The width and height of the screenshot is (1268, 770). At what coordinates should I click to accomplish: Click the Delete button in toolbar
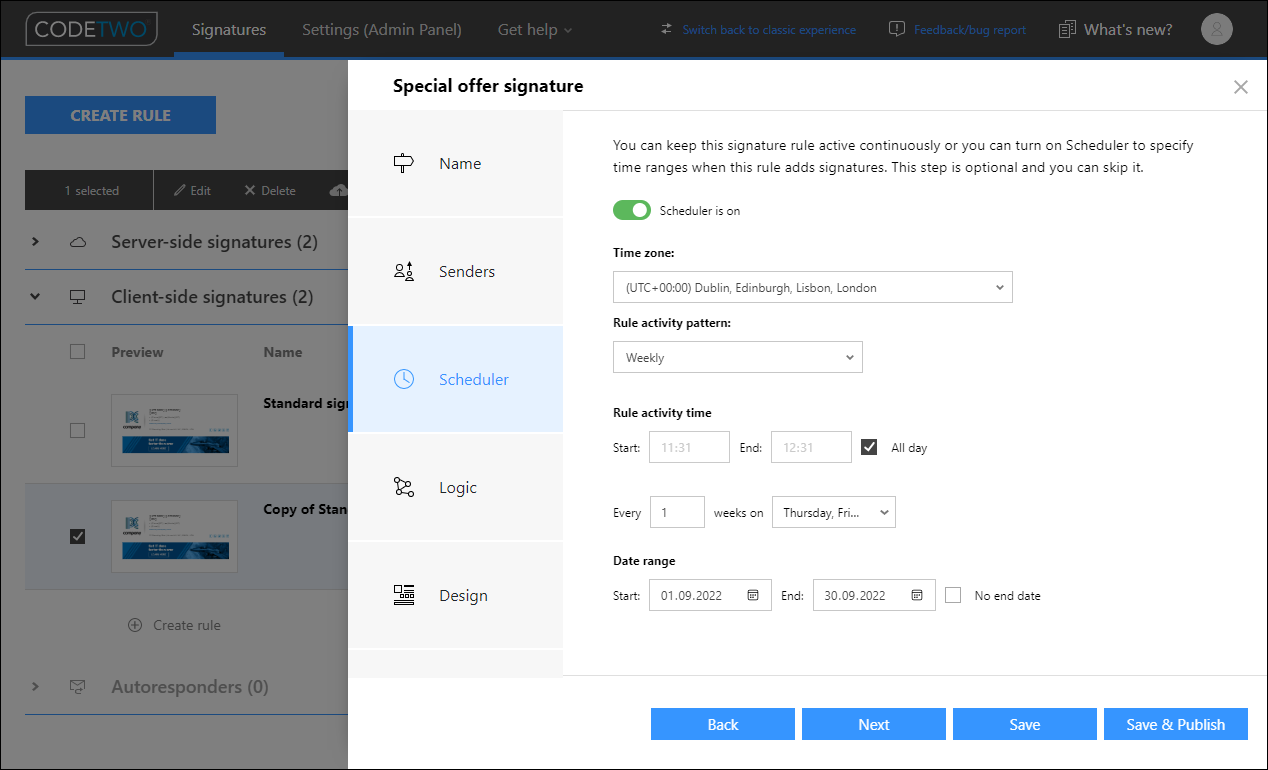click(x=270, y=190)
